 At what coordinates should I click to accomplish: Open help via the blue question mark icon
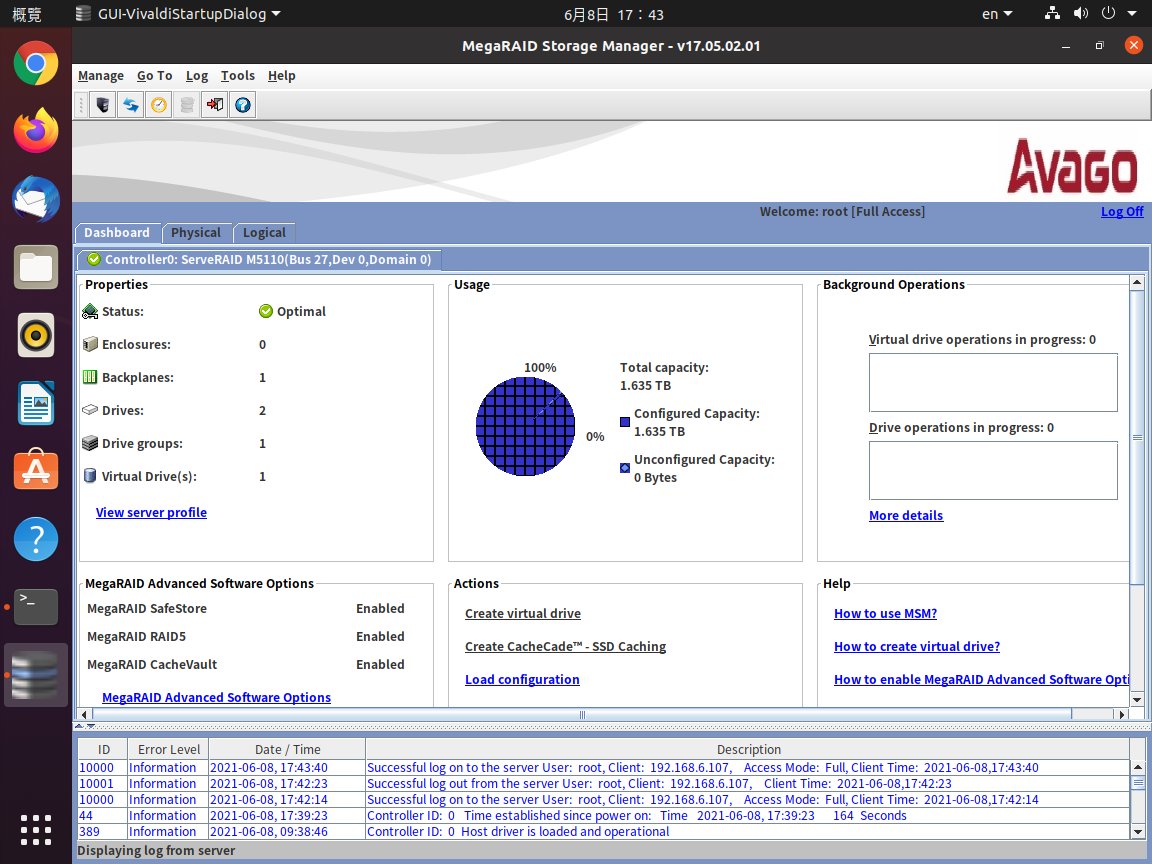242,105
